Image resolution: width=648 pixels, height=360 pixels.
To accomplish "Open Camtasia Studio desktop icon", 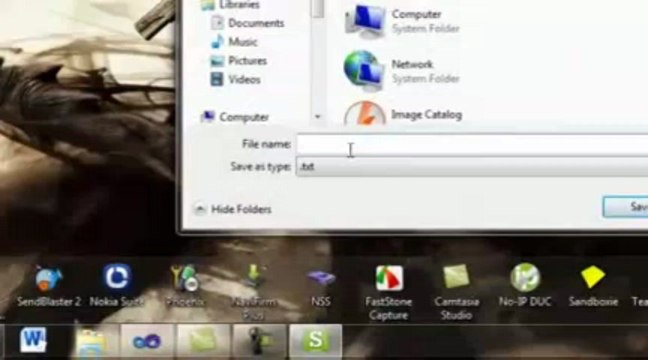I will 457,293.
